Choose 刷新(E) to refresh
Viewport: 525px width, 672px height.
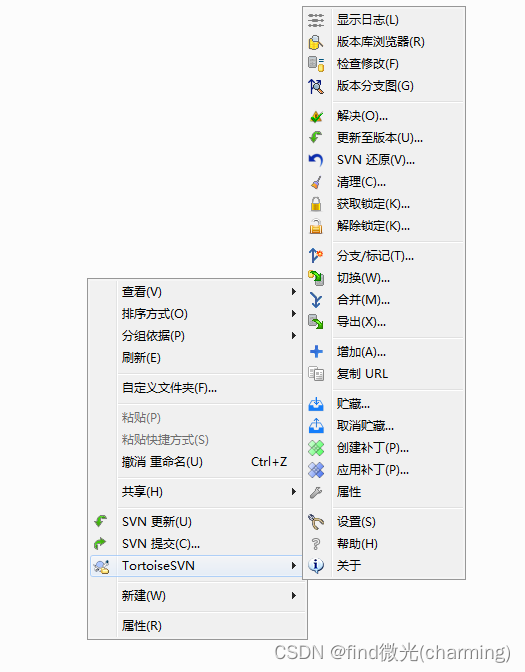[x=195, y=358]
